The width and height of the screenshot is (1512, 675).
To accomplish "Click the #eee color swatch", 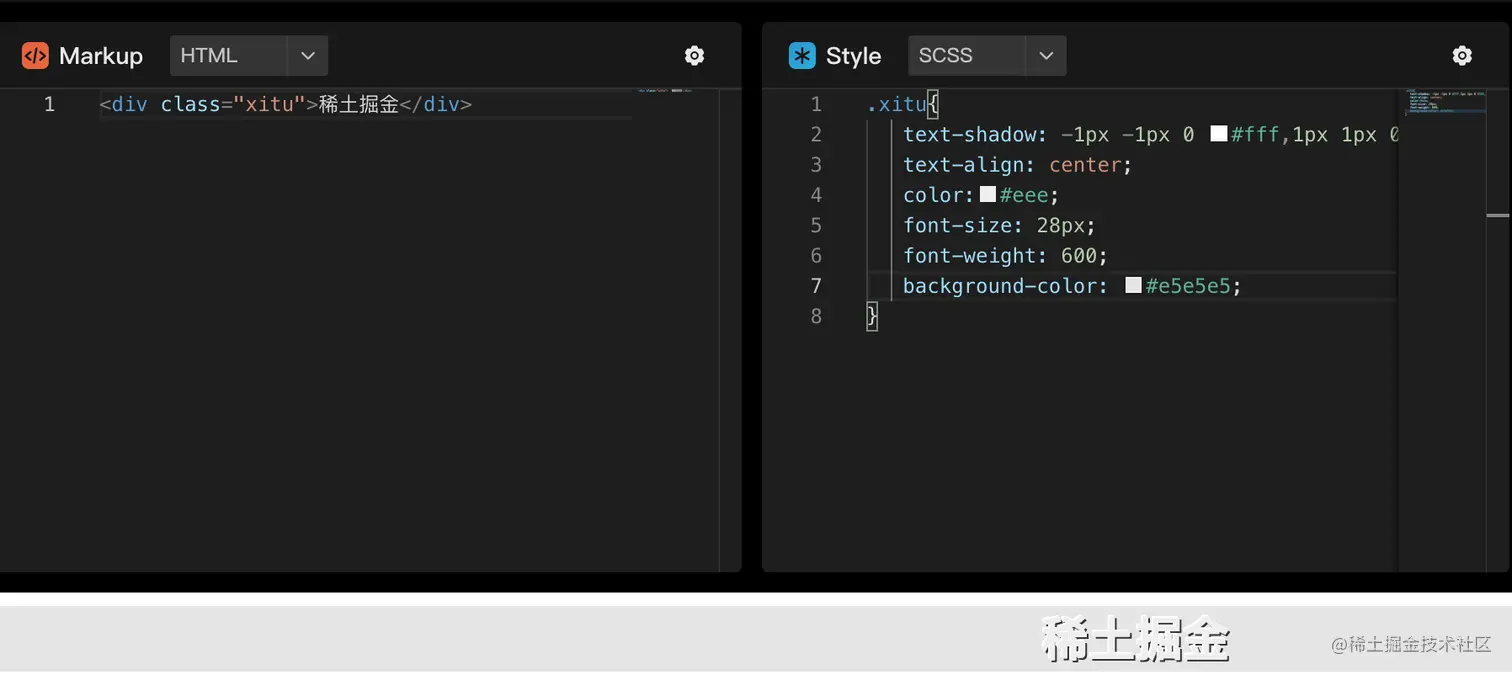I will click(x=987, y=194).
